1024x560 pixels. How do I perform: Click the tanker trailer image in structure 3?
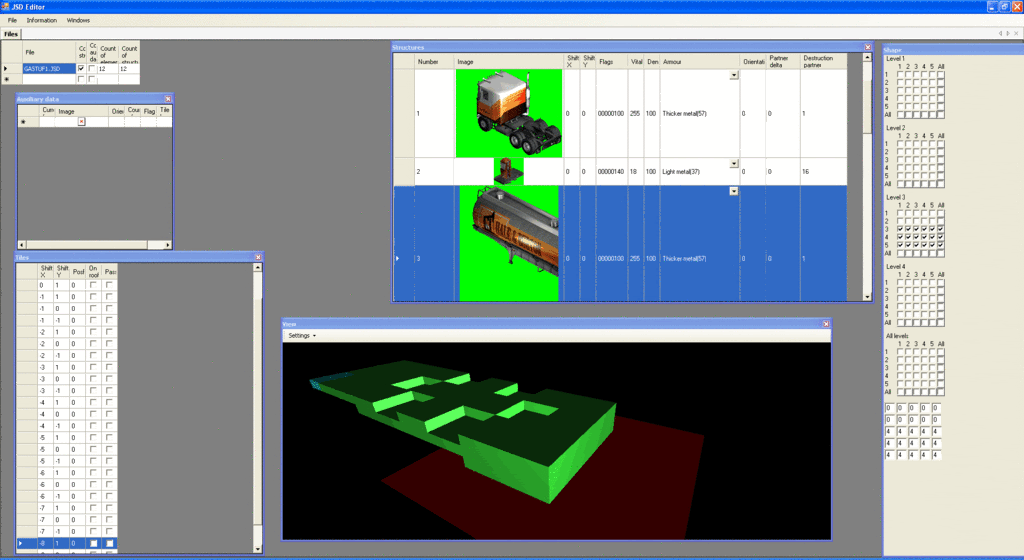tap(509, 243)
